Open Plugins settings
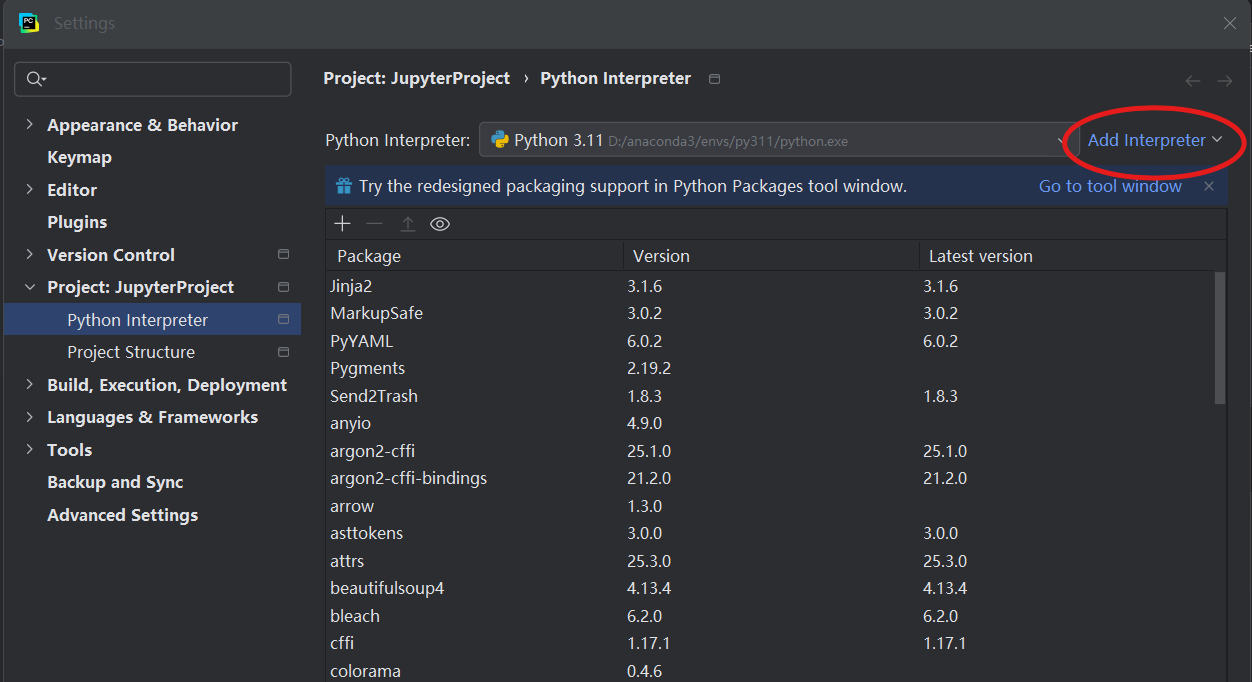This screenshot has width=1252, height=682. (x=77, y=222)
